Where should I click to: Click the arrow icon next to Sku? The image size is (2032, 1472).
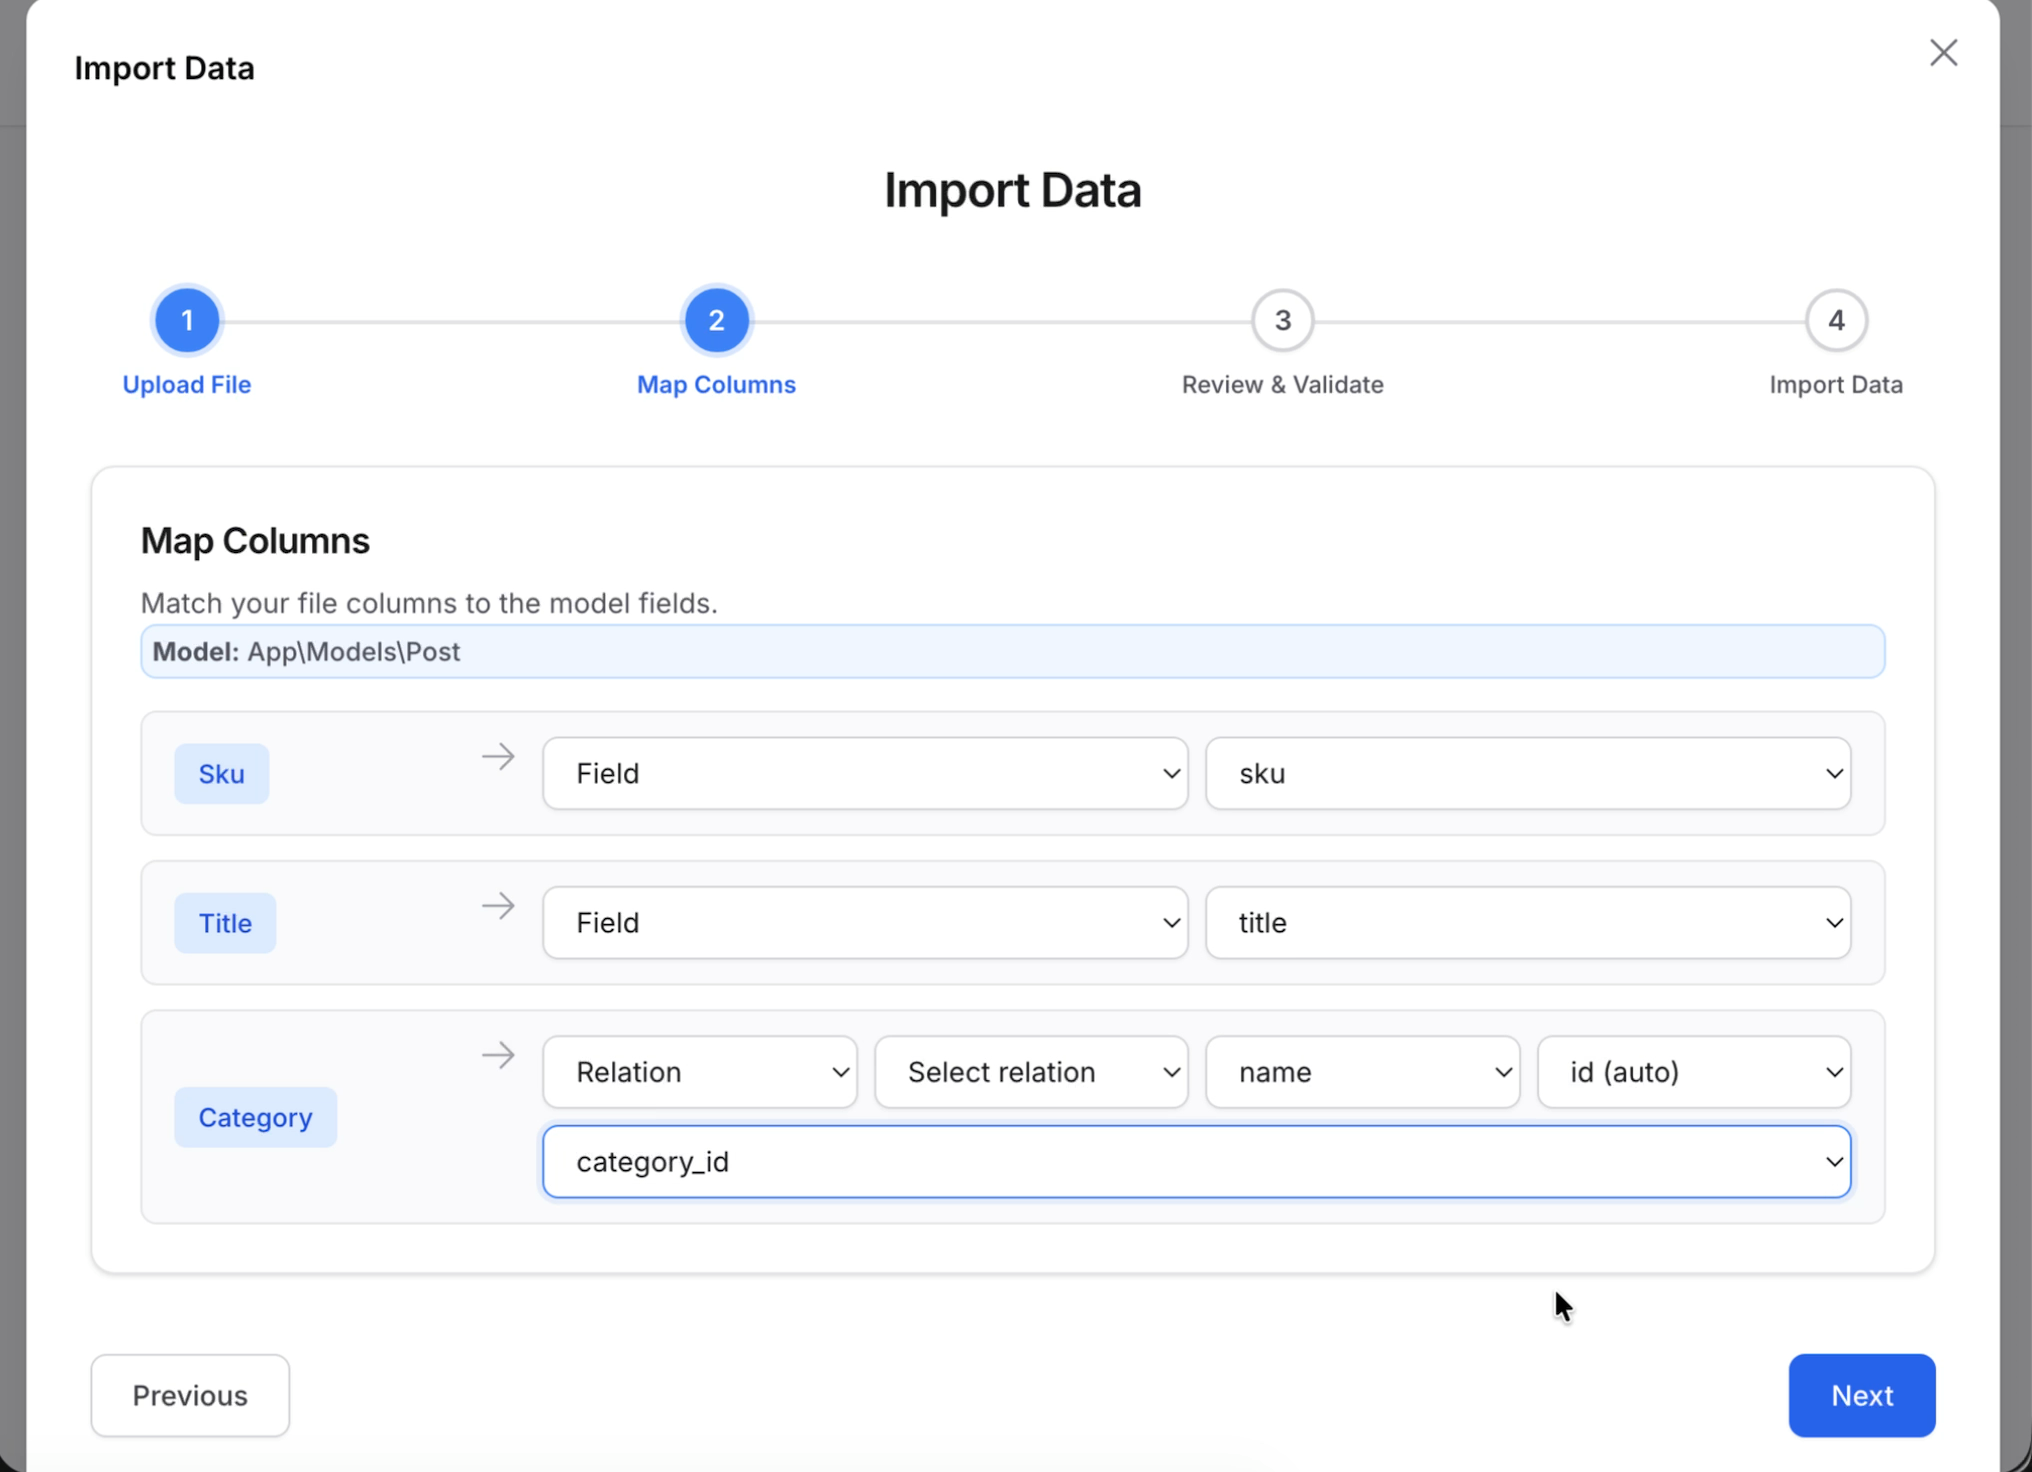(x=498, y=757)
